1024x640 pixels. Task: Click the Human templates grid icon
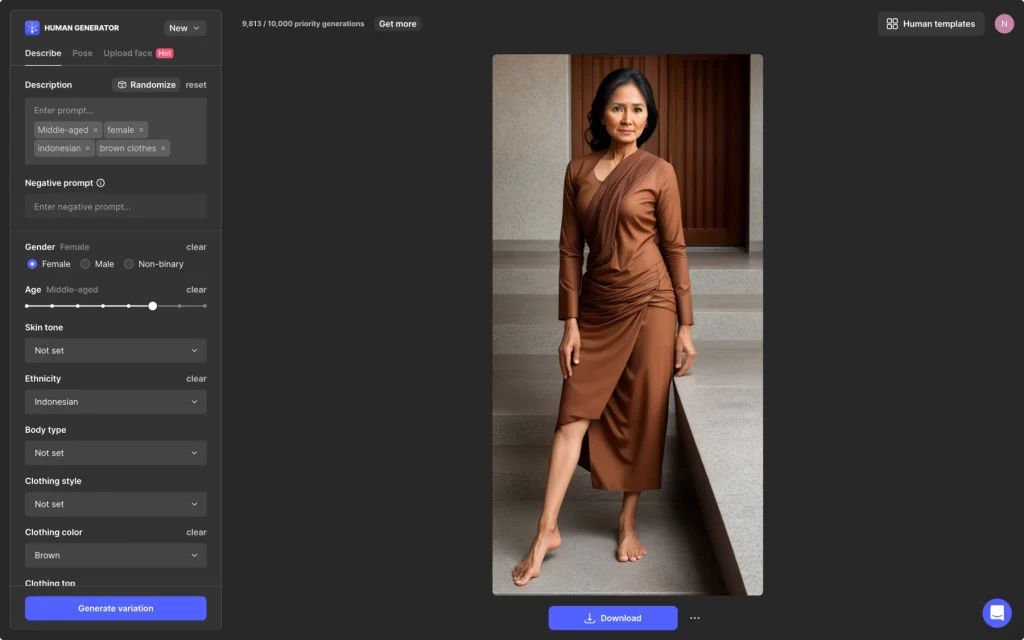(892, 24)
